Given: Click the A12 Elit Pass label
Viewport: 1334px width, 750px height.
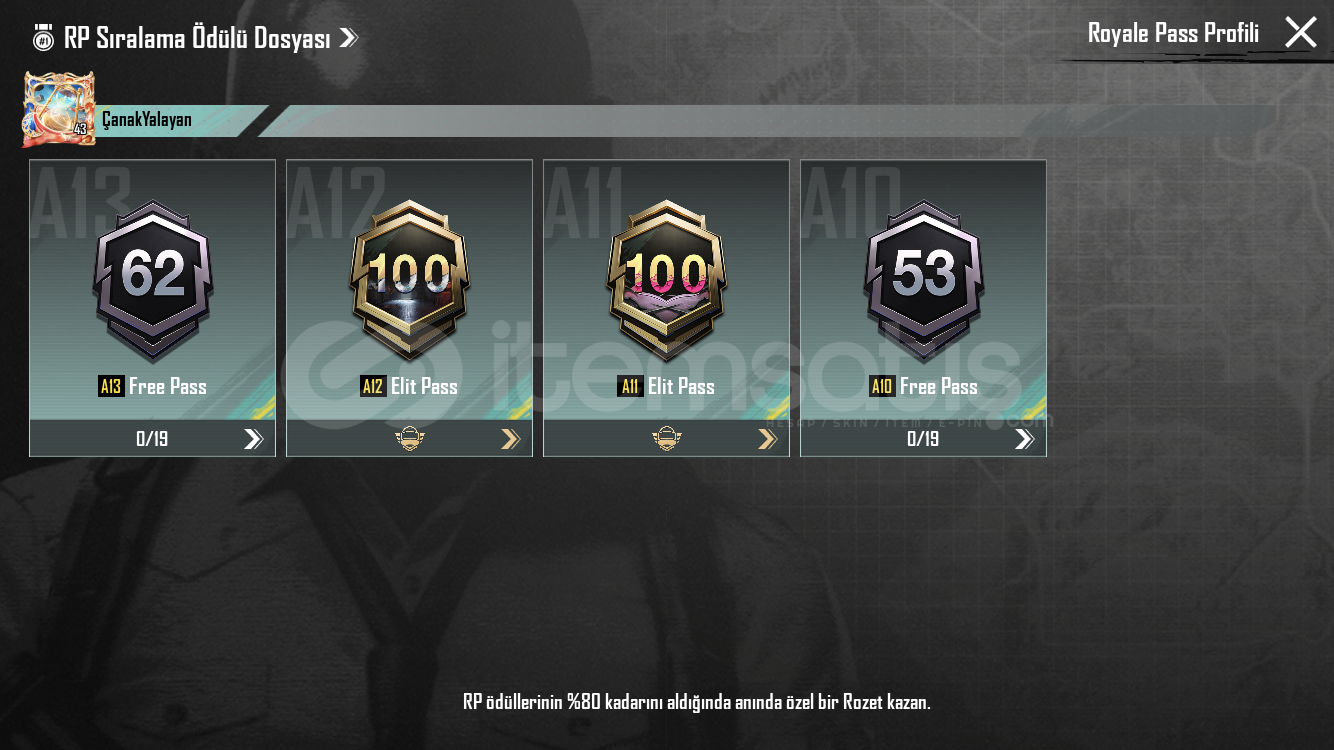Looking at the screenshot, I should [409, 386].
